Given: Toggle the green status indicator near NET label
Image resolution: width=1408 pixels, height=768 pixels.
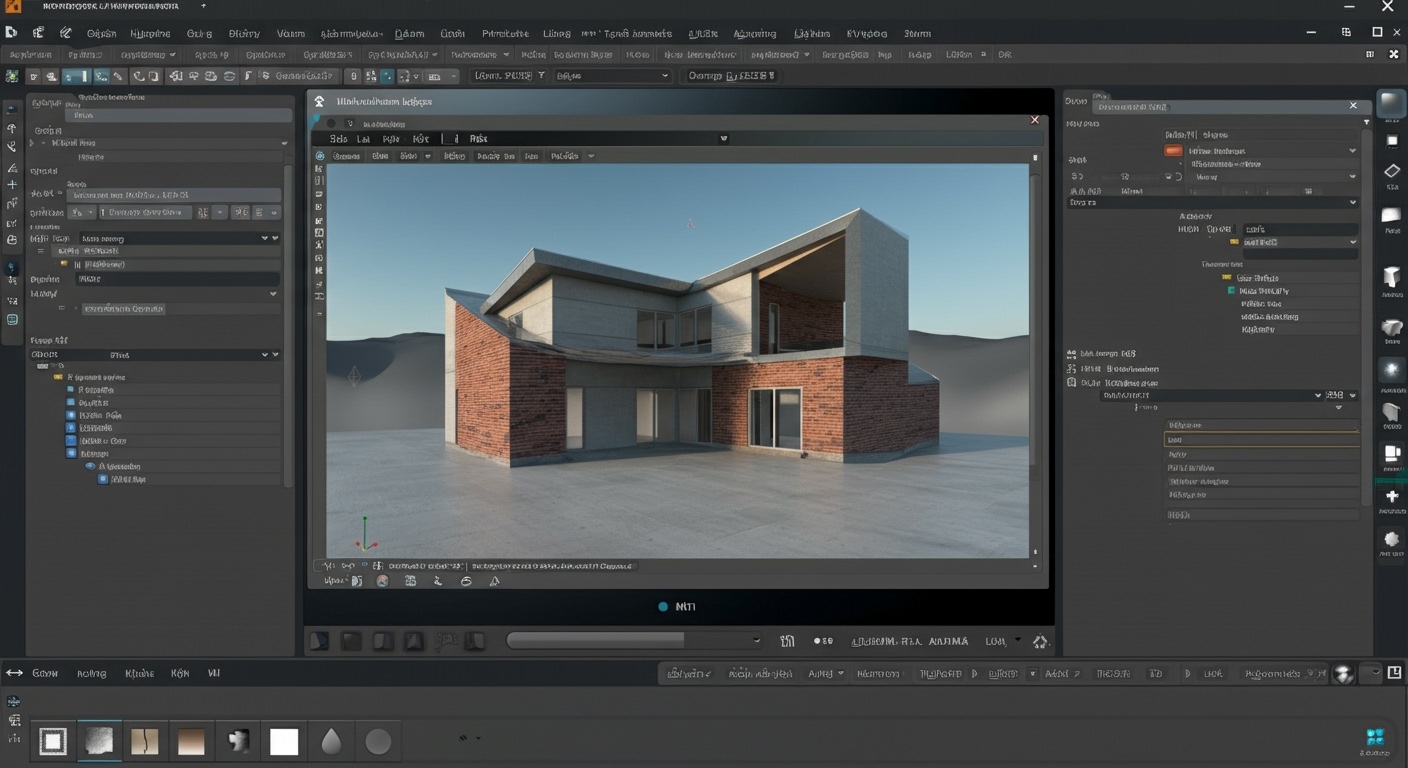Looking at the screenshot, I should coord(661,606).
